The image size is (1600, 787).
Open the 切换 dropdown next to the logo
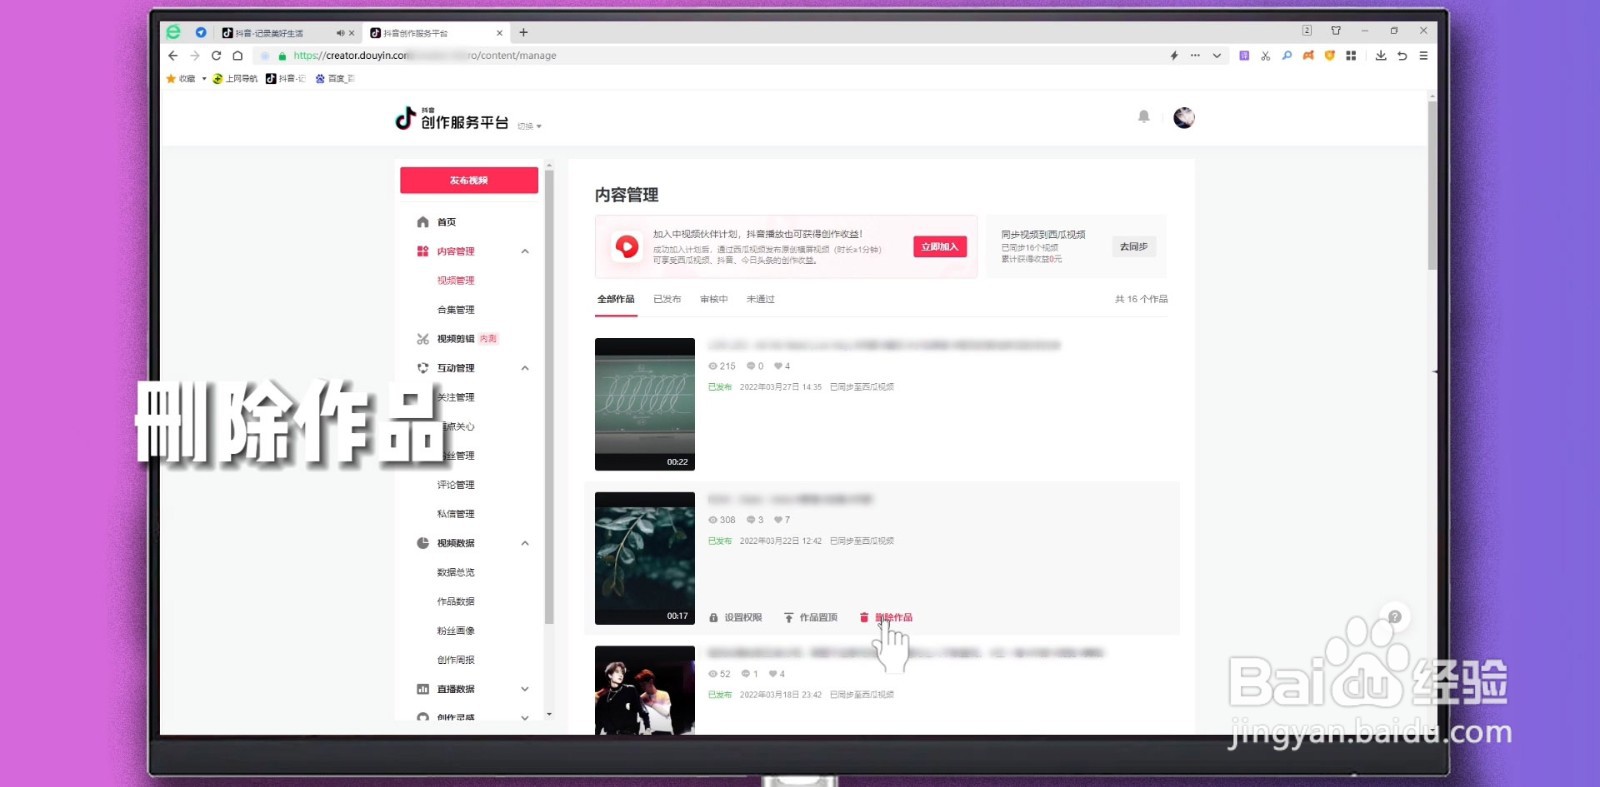(530, 126)
